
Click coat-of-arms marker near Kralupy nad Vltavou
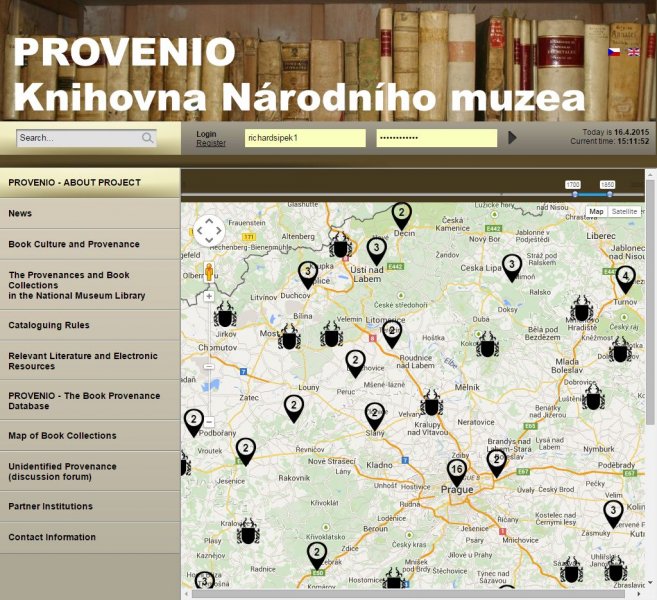pos(432,403)
